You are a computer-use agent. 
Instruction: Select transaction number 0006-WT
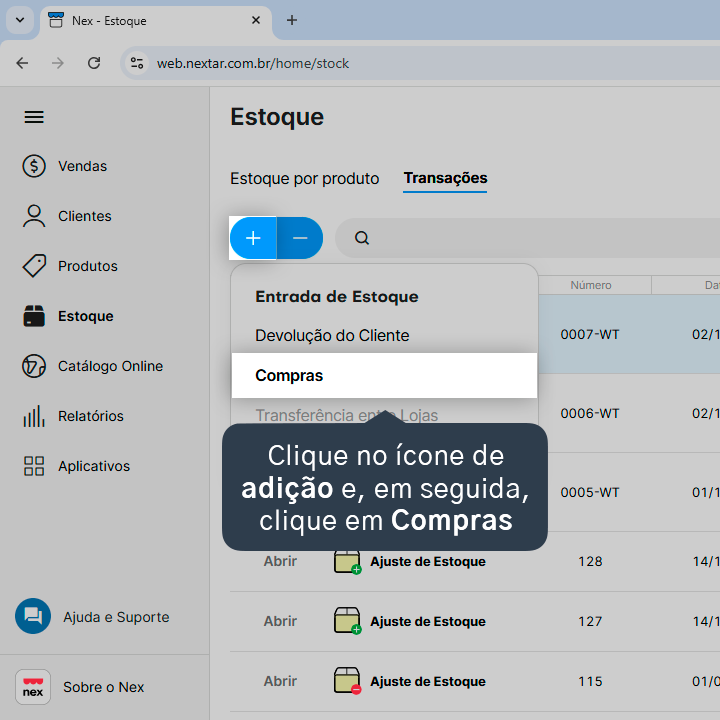pos(590,414)
